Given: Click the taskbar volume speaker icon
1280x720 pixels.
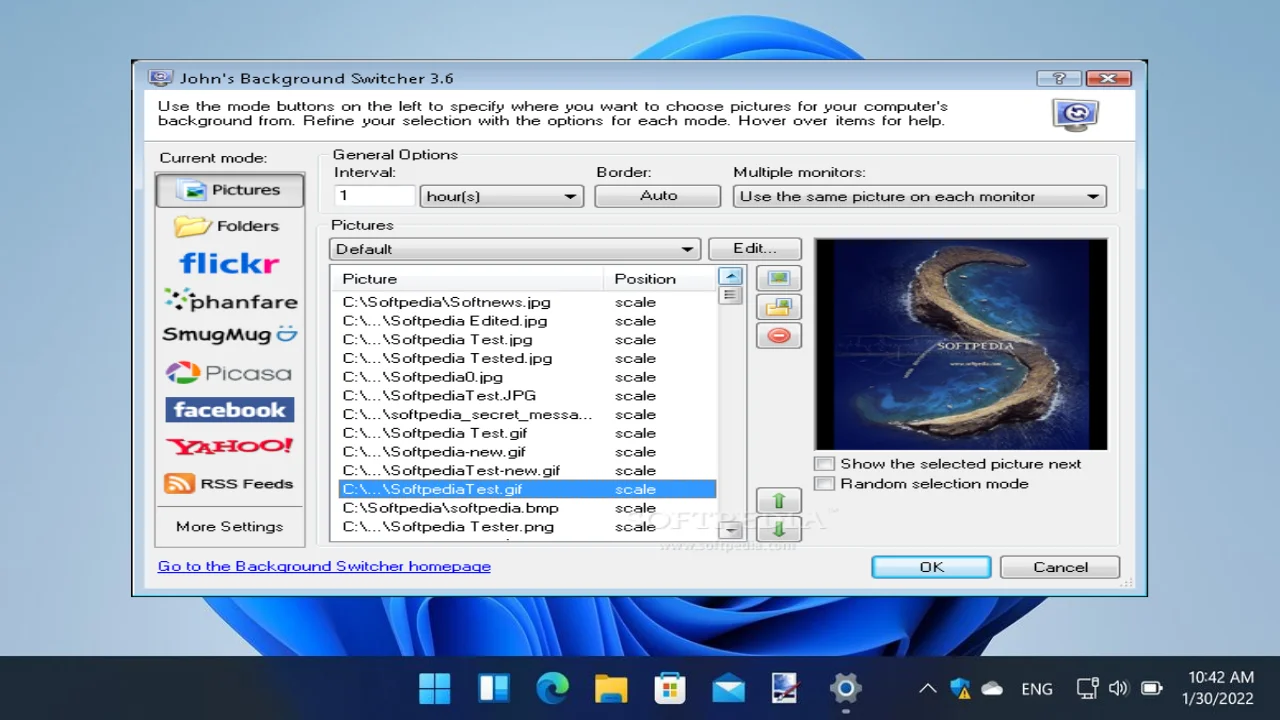Looking at the screenshot, I should tap(1119, 688).
